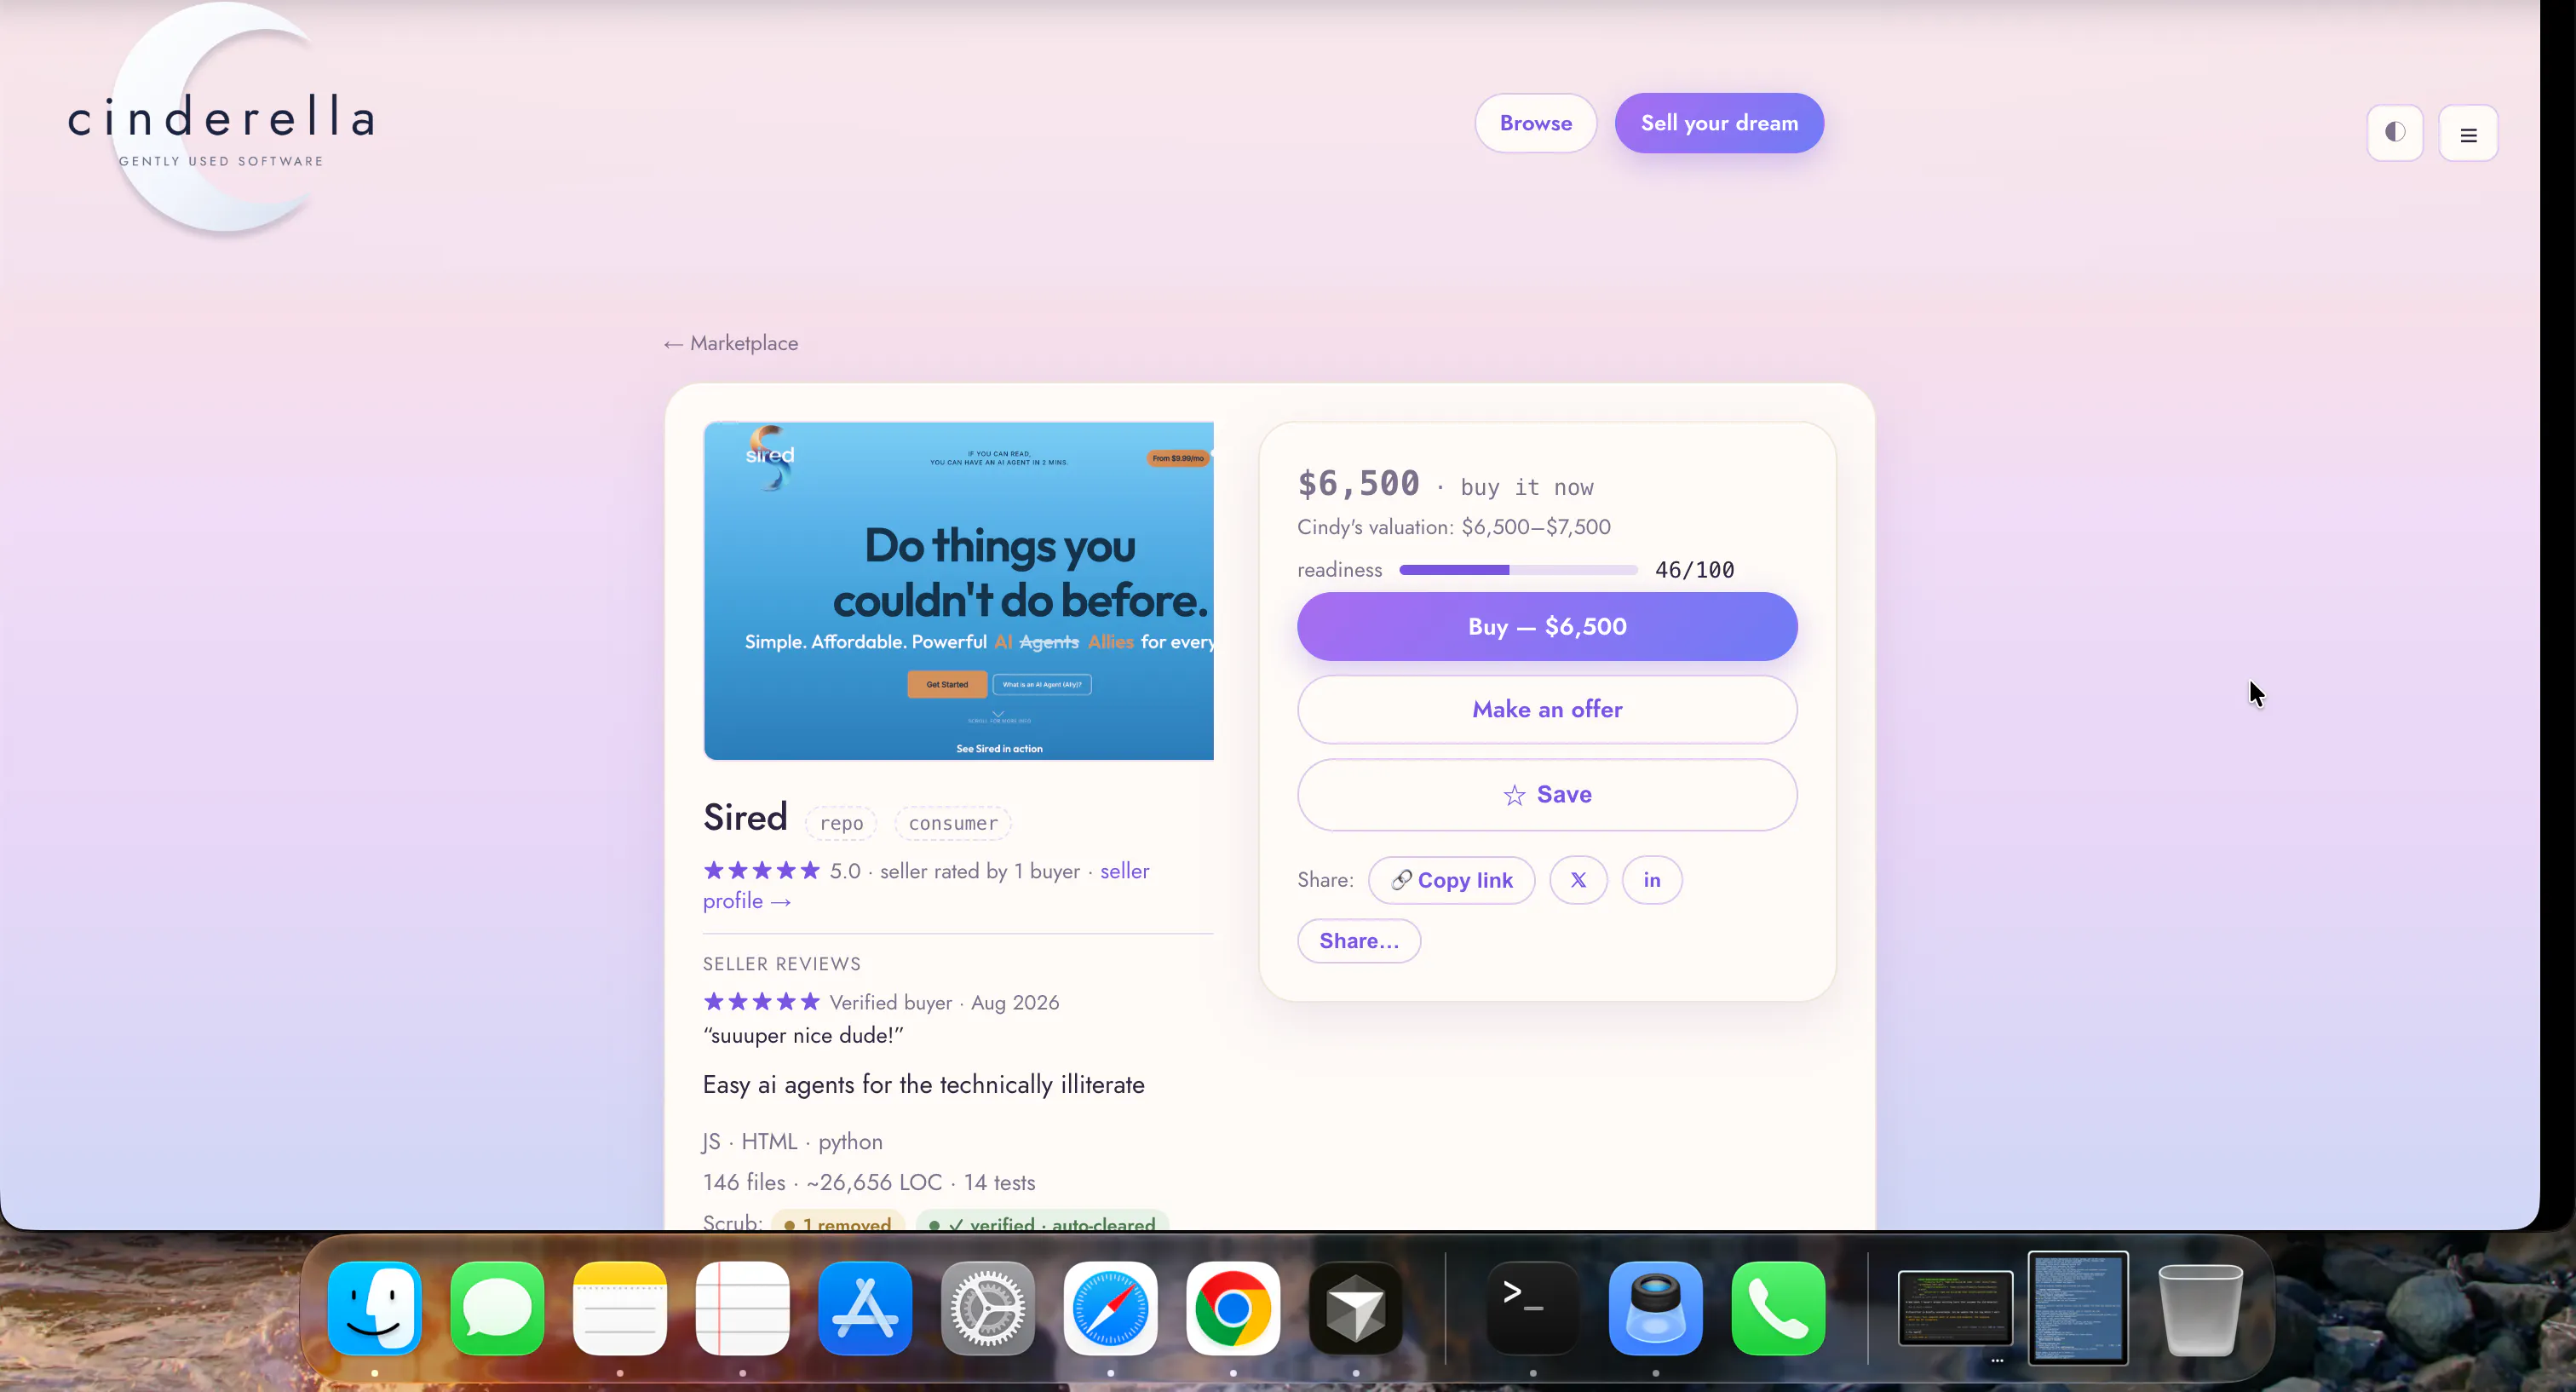Click the Sell your dream button
The height and width of the screenshot is (1392, 2576).
pos(1719,123)
